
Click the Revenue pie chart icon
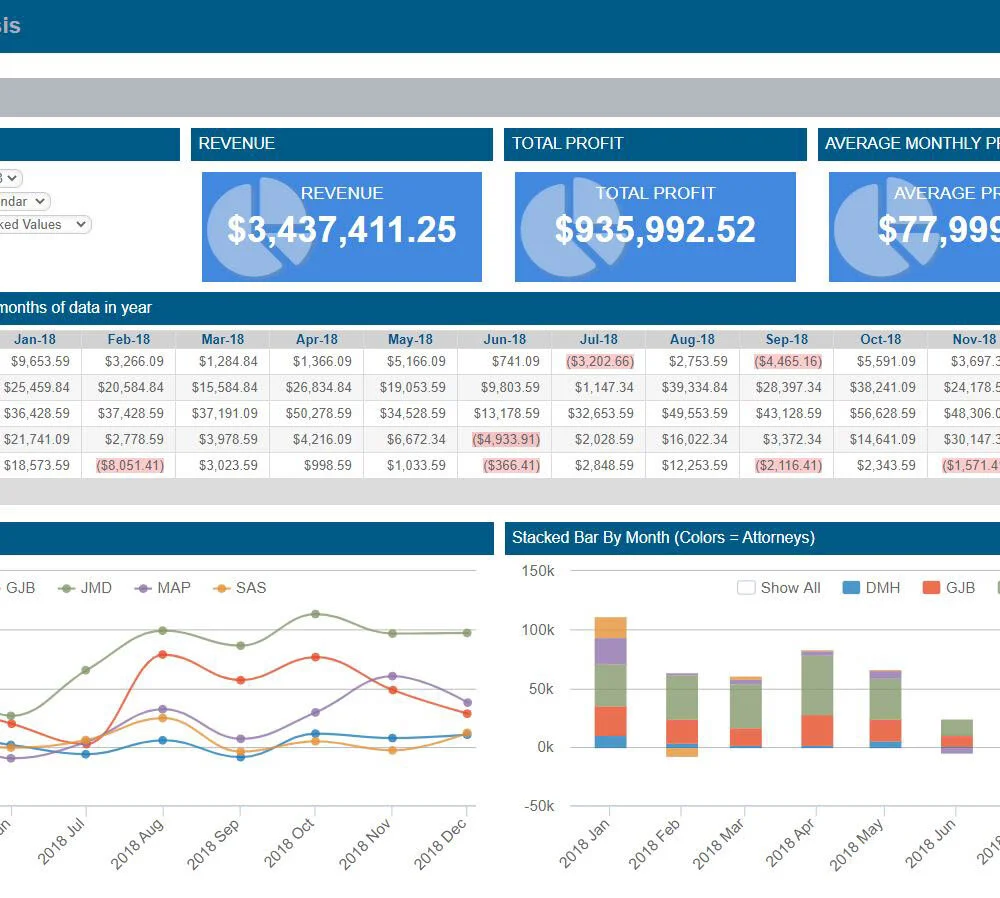(258, 227)
